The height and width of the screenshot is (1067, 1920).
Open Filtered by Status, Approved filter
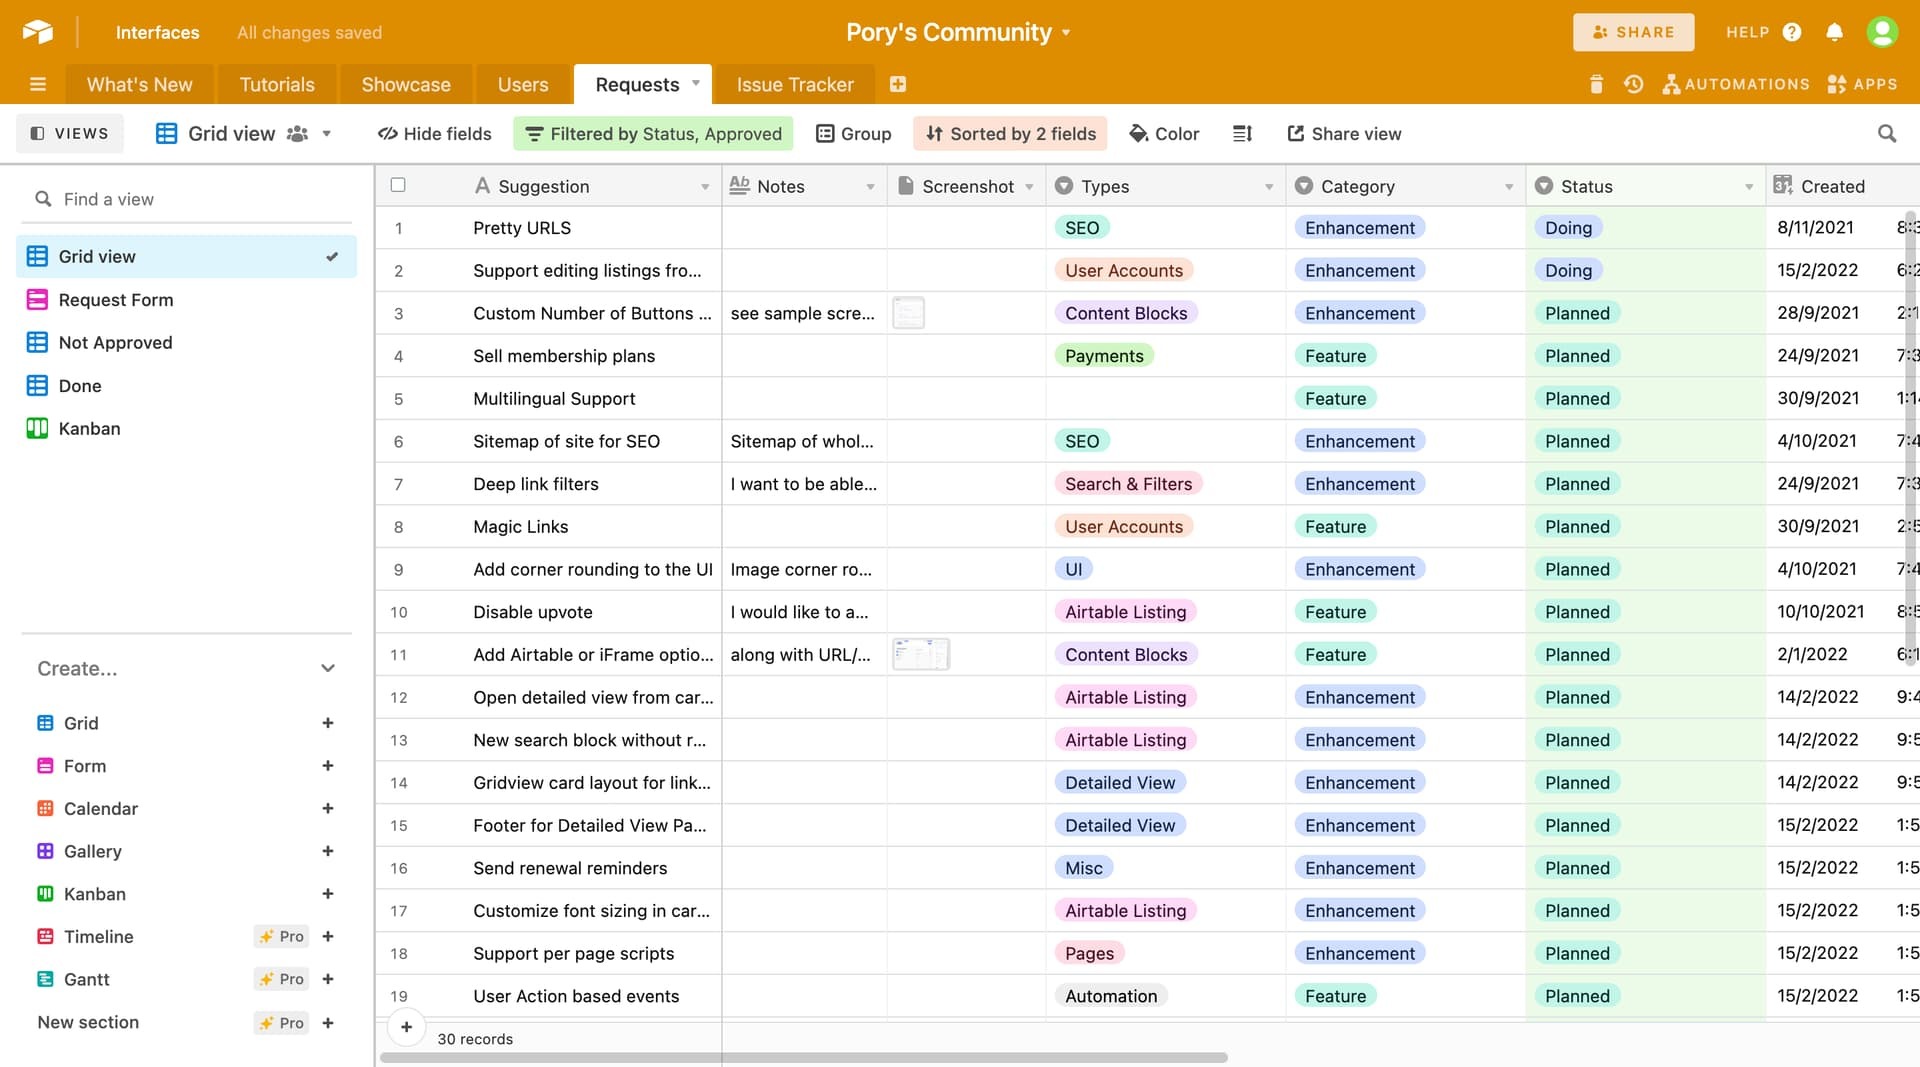pyautogui.click(x=653, y=134)
